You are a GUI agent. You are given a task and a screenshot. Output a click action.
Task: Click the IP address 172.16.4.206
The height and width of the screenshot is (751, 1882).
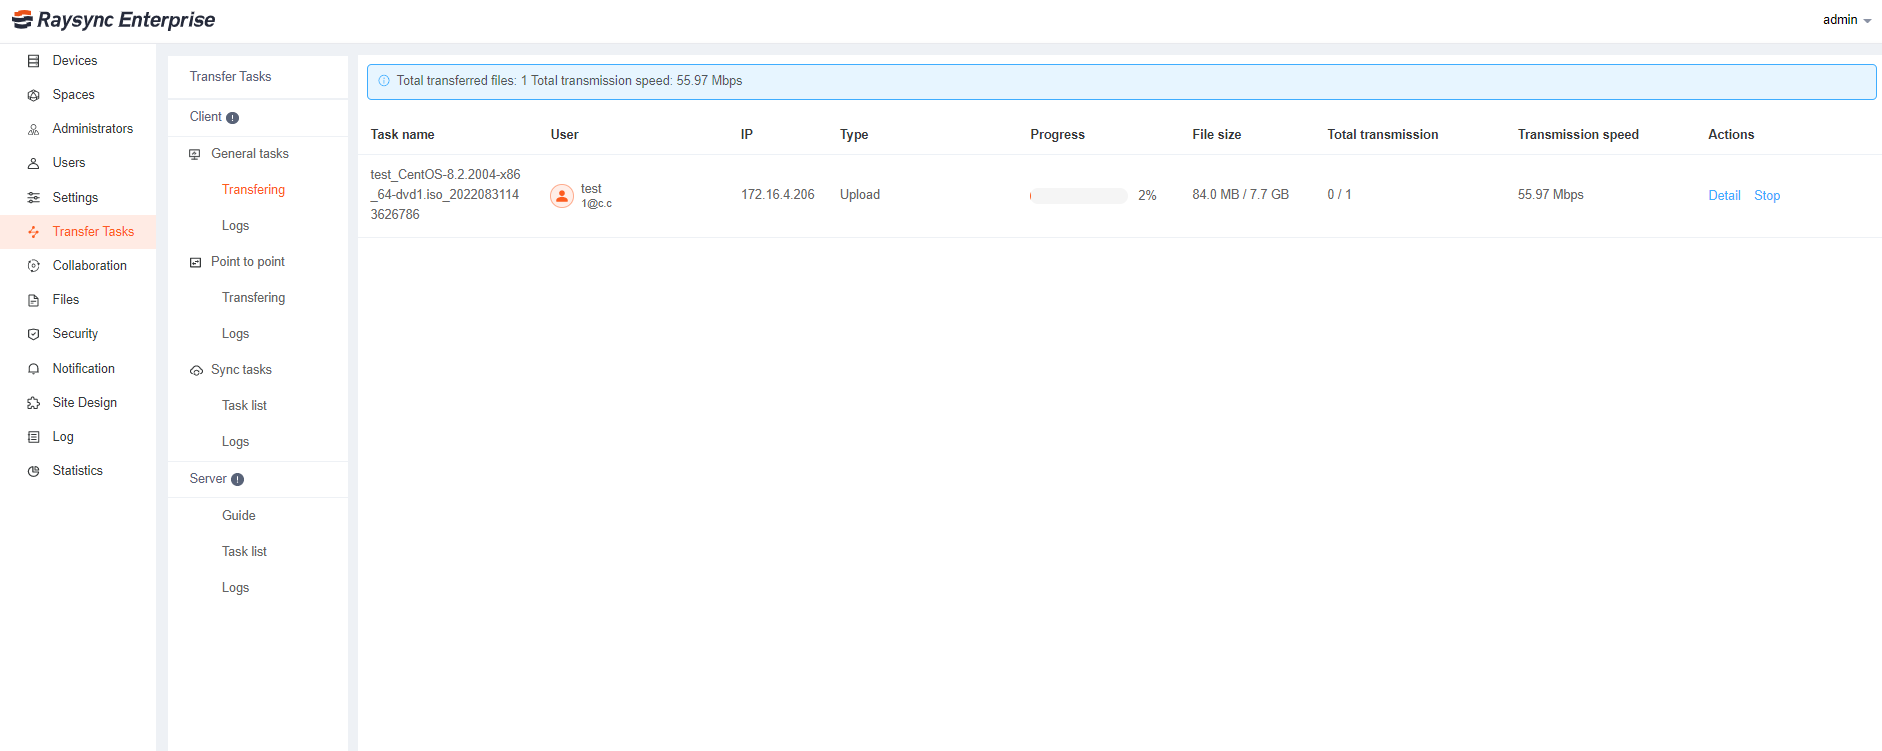click(x=778, y=195)
